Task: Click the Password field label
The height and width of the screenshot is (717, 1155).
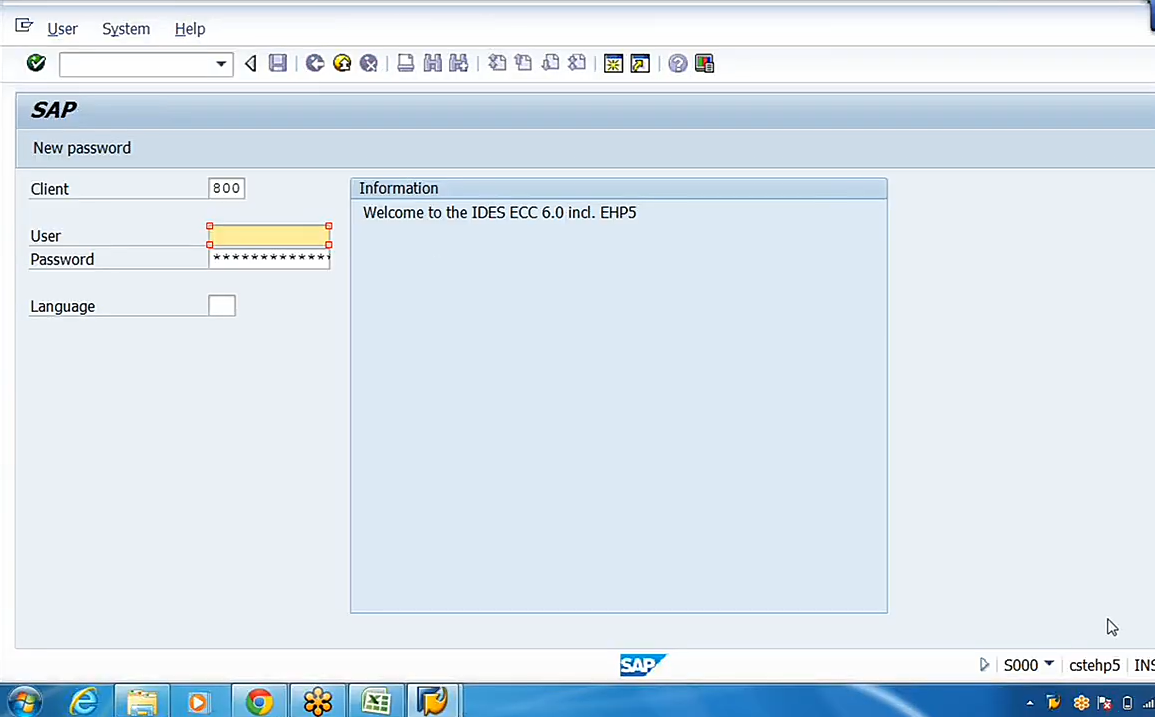Action: pyautogui.click(x=62, y=259)
